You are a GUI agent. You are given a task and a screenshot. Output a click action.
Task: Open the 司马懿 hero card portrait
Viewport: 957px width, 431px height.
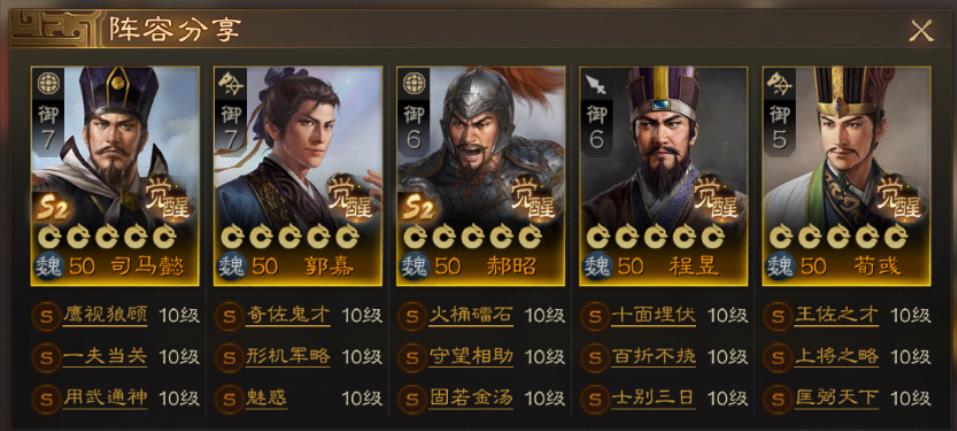(115, 176)
